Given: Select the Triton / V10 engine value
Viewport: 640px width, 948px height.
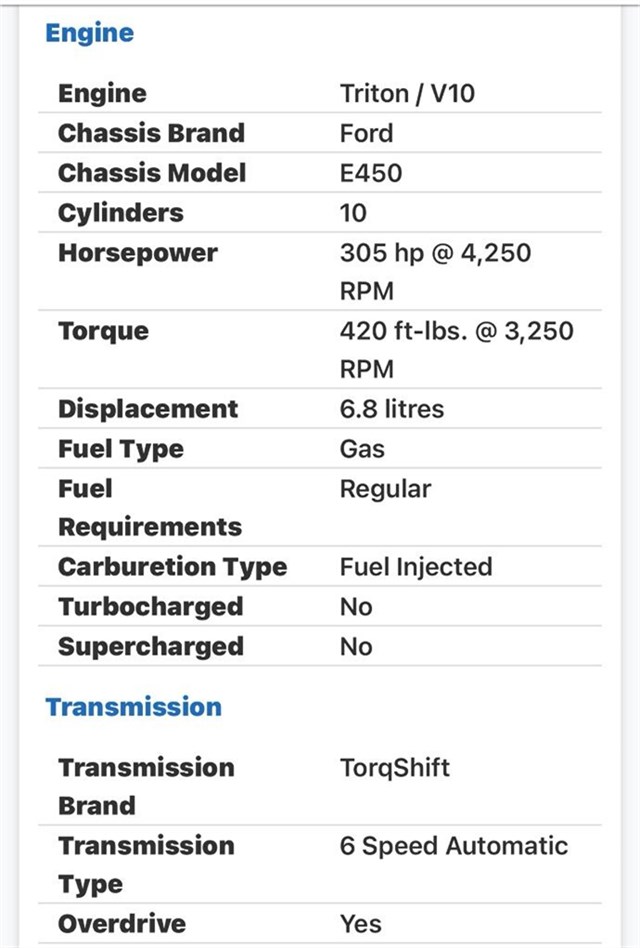Looking at the screenshot, I should pyautogui.click(x=407, y=94).
